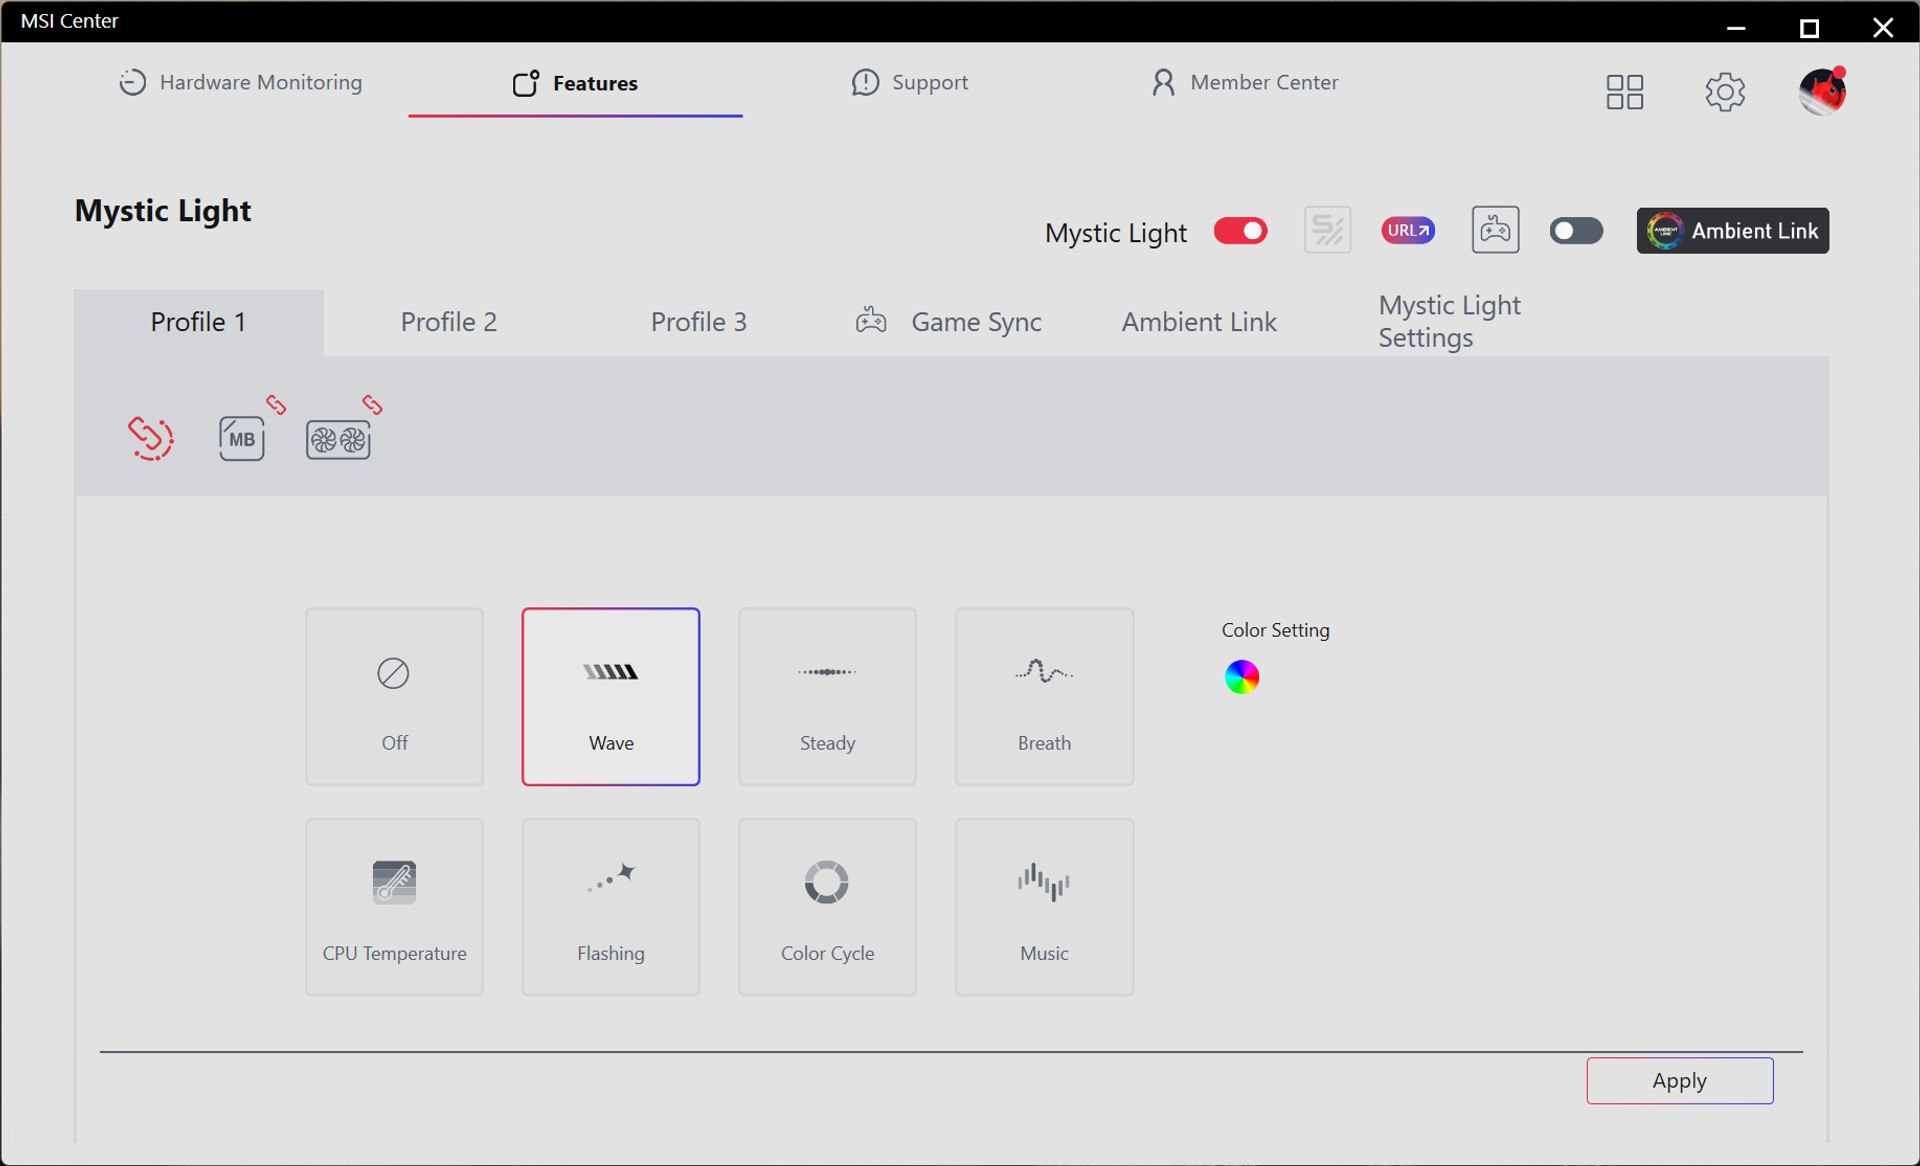Enable the Game Sync toggle switch
This screenshot has width=1920, height=1166.
click(x=1575, y=231)
